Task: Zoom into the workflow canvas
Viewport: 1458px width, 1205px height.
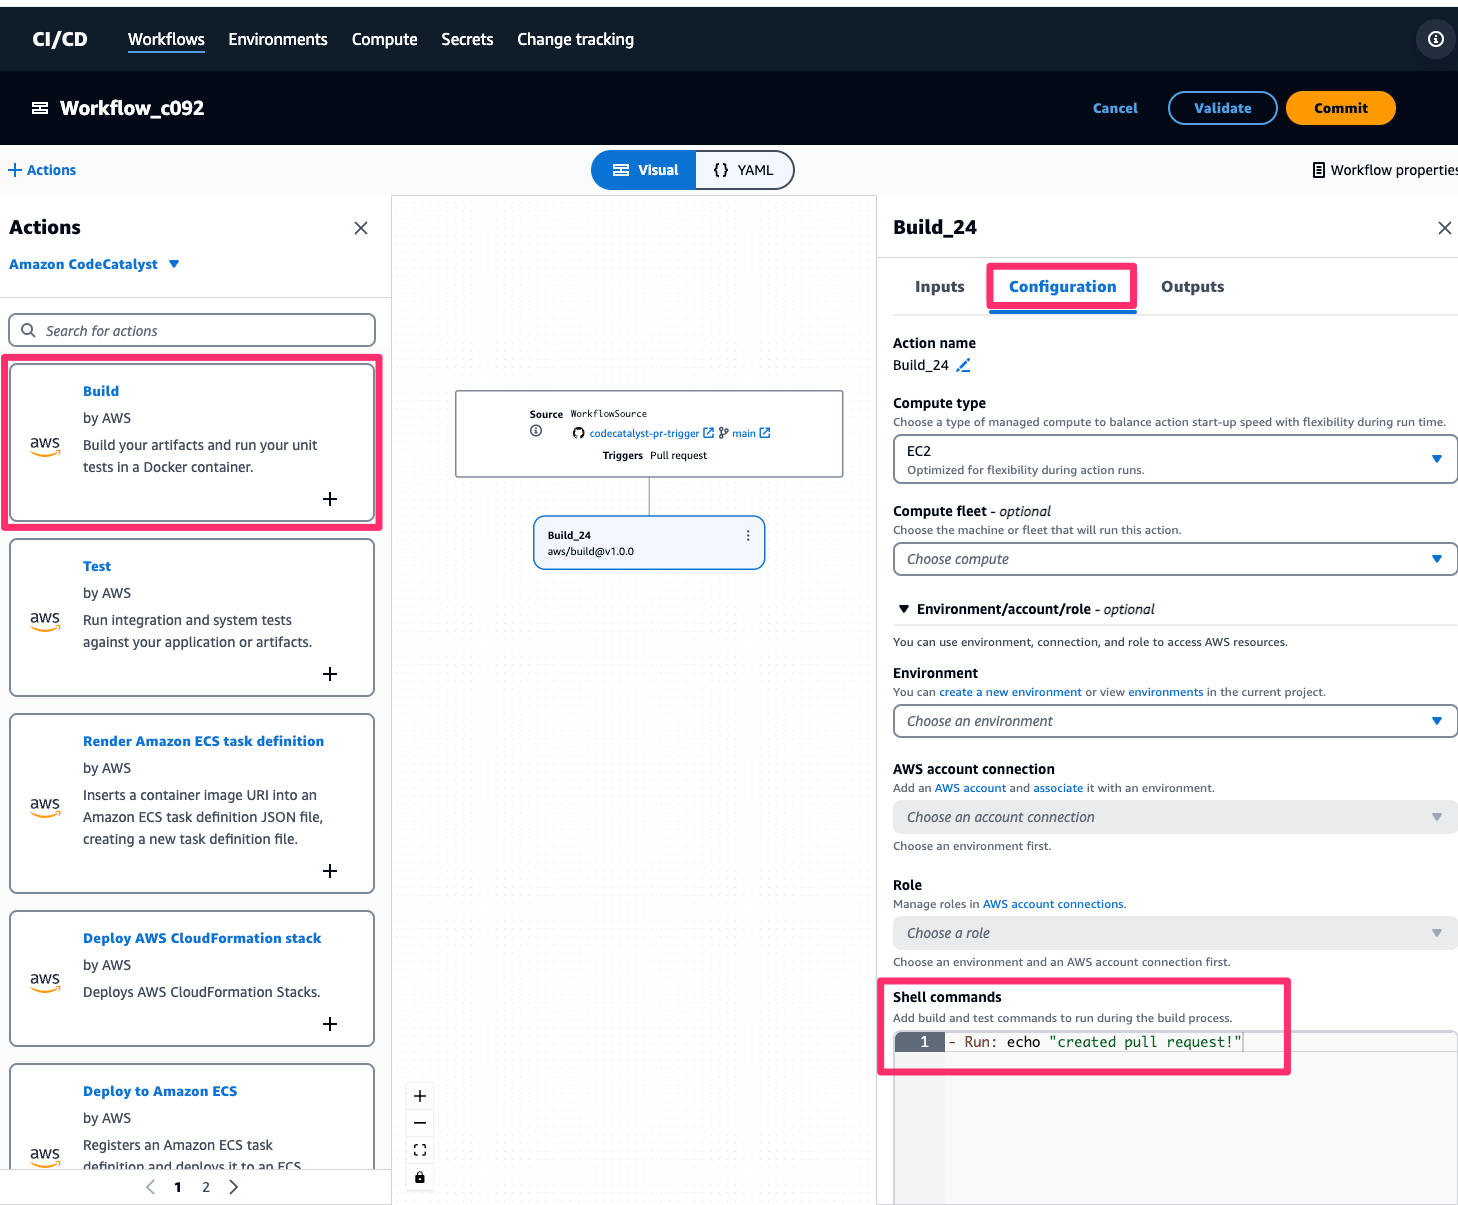Action: pos(420,1096)
